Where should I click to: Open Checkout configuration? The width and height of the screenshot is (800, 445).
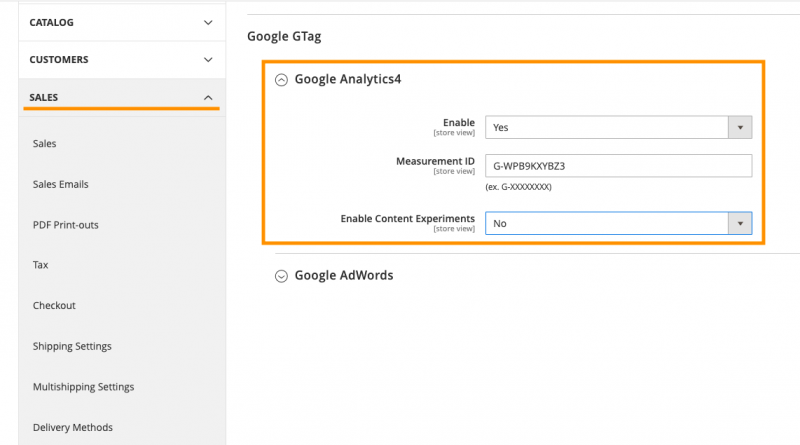54,306
